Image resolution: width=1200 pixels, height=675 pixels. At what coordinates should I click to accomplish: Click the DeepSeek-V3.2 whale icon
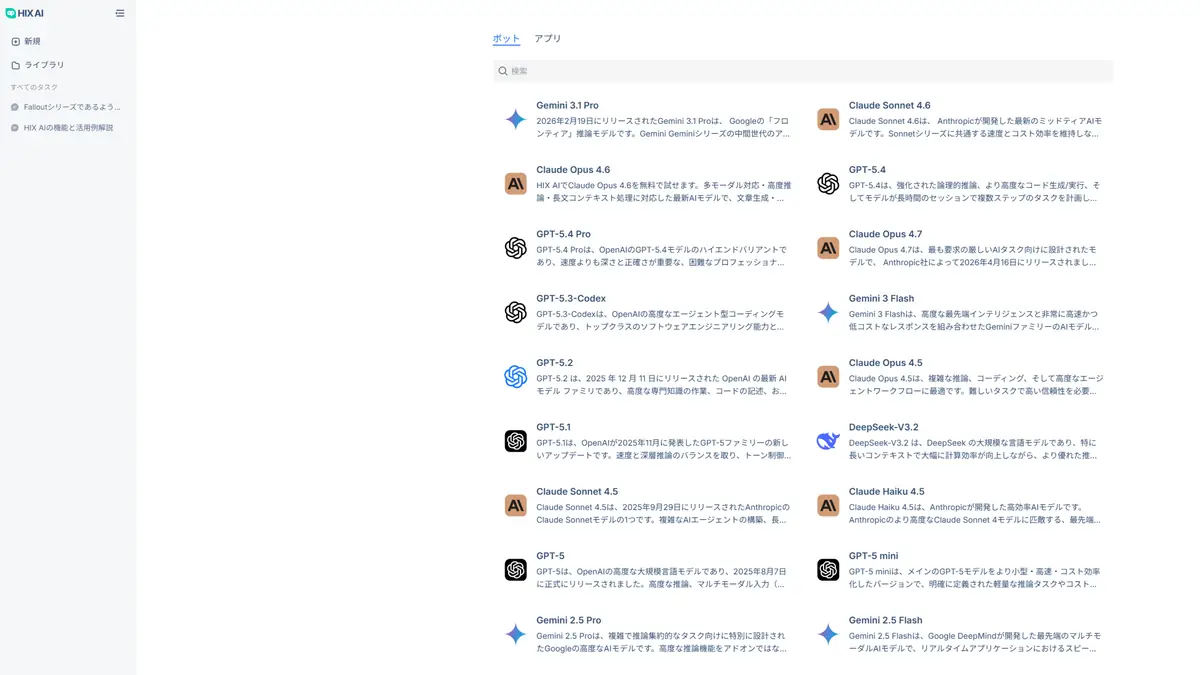pos(827,441)
